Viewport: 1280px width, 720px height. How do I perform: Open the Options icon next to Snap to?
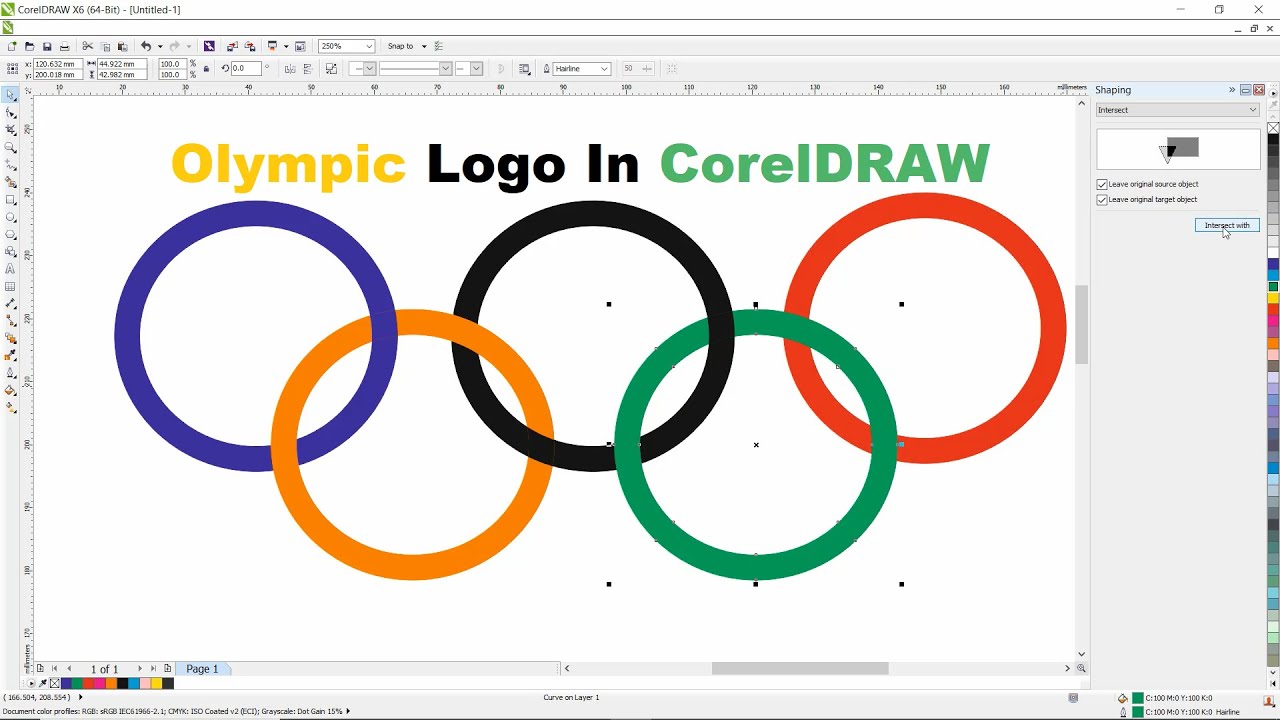(438, 46)
